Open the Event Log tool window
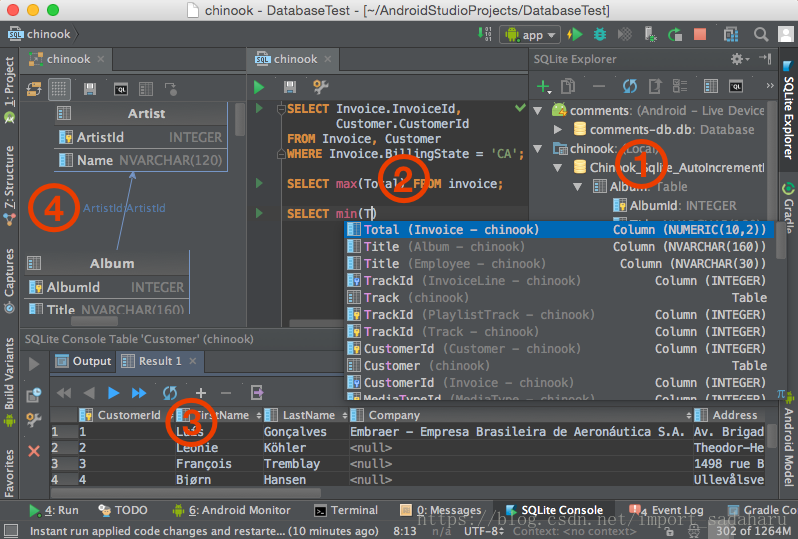The image size is (798, 539). point(666,510)
